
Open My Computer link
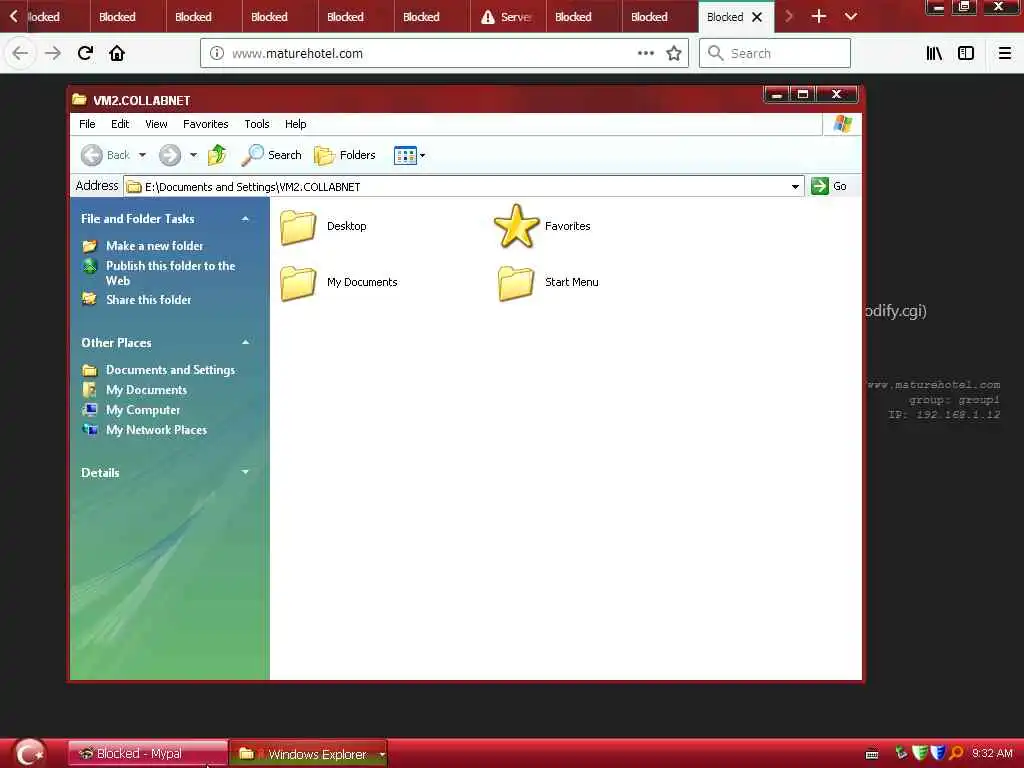[143, 410]
